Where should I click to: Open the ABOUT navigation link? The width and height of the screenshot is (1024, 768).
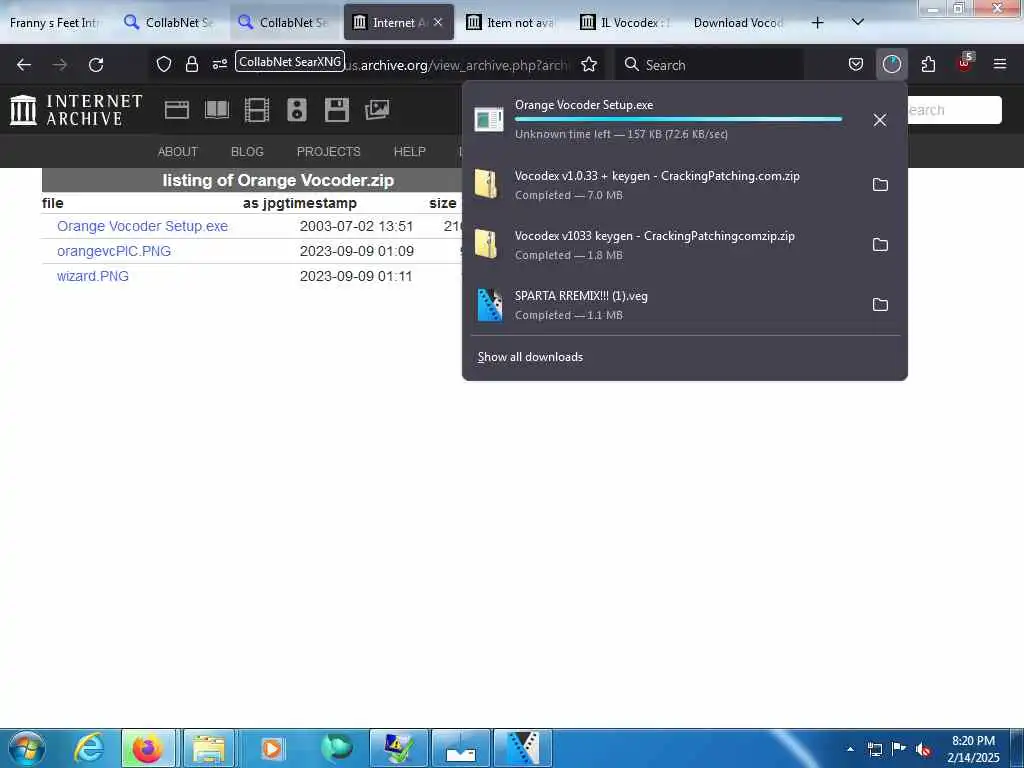pyautogui.click(x=178, y=152)
